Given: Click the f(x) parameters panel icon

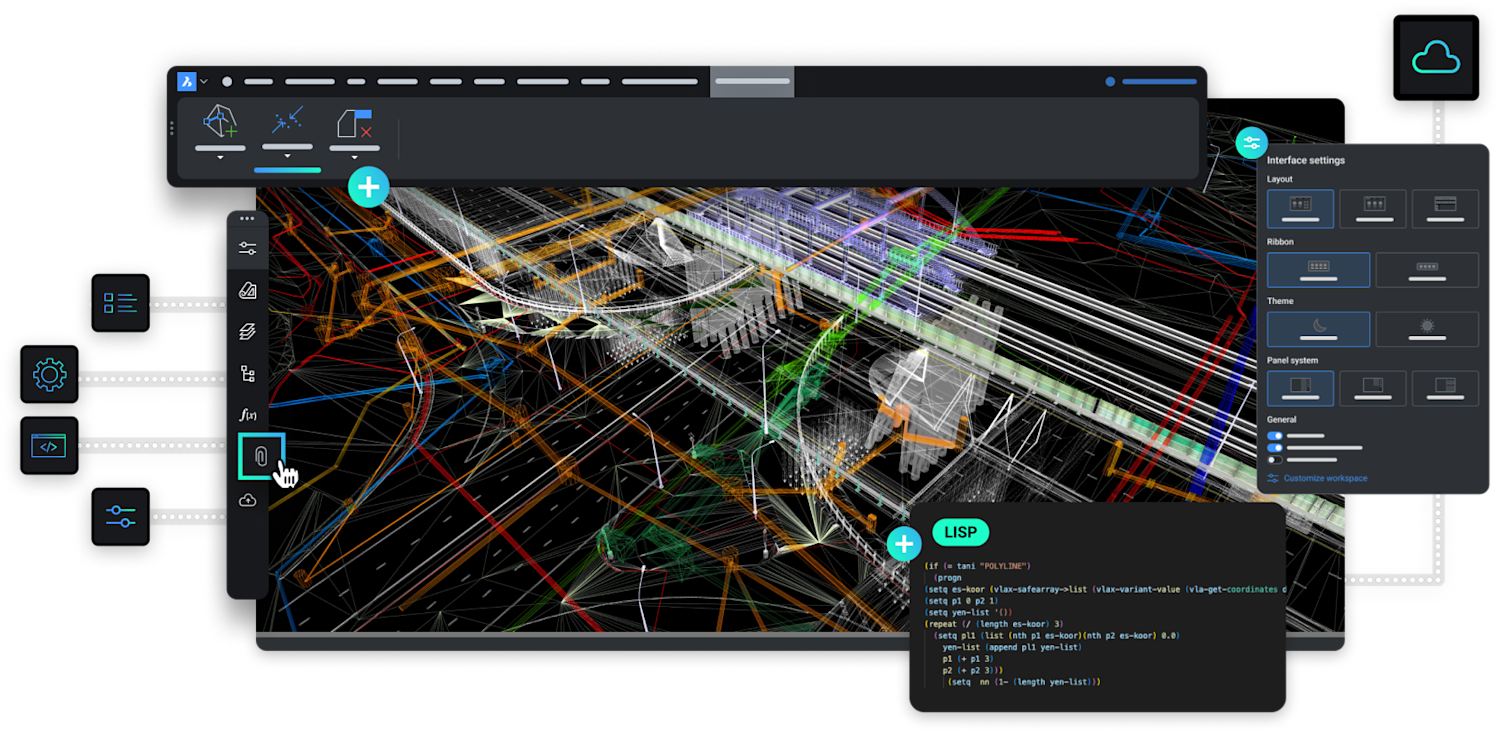Looking at the screenshot, I should pos(247,415).
